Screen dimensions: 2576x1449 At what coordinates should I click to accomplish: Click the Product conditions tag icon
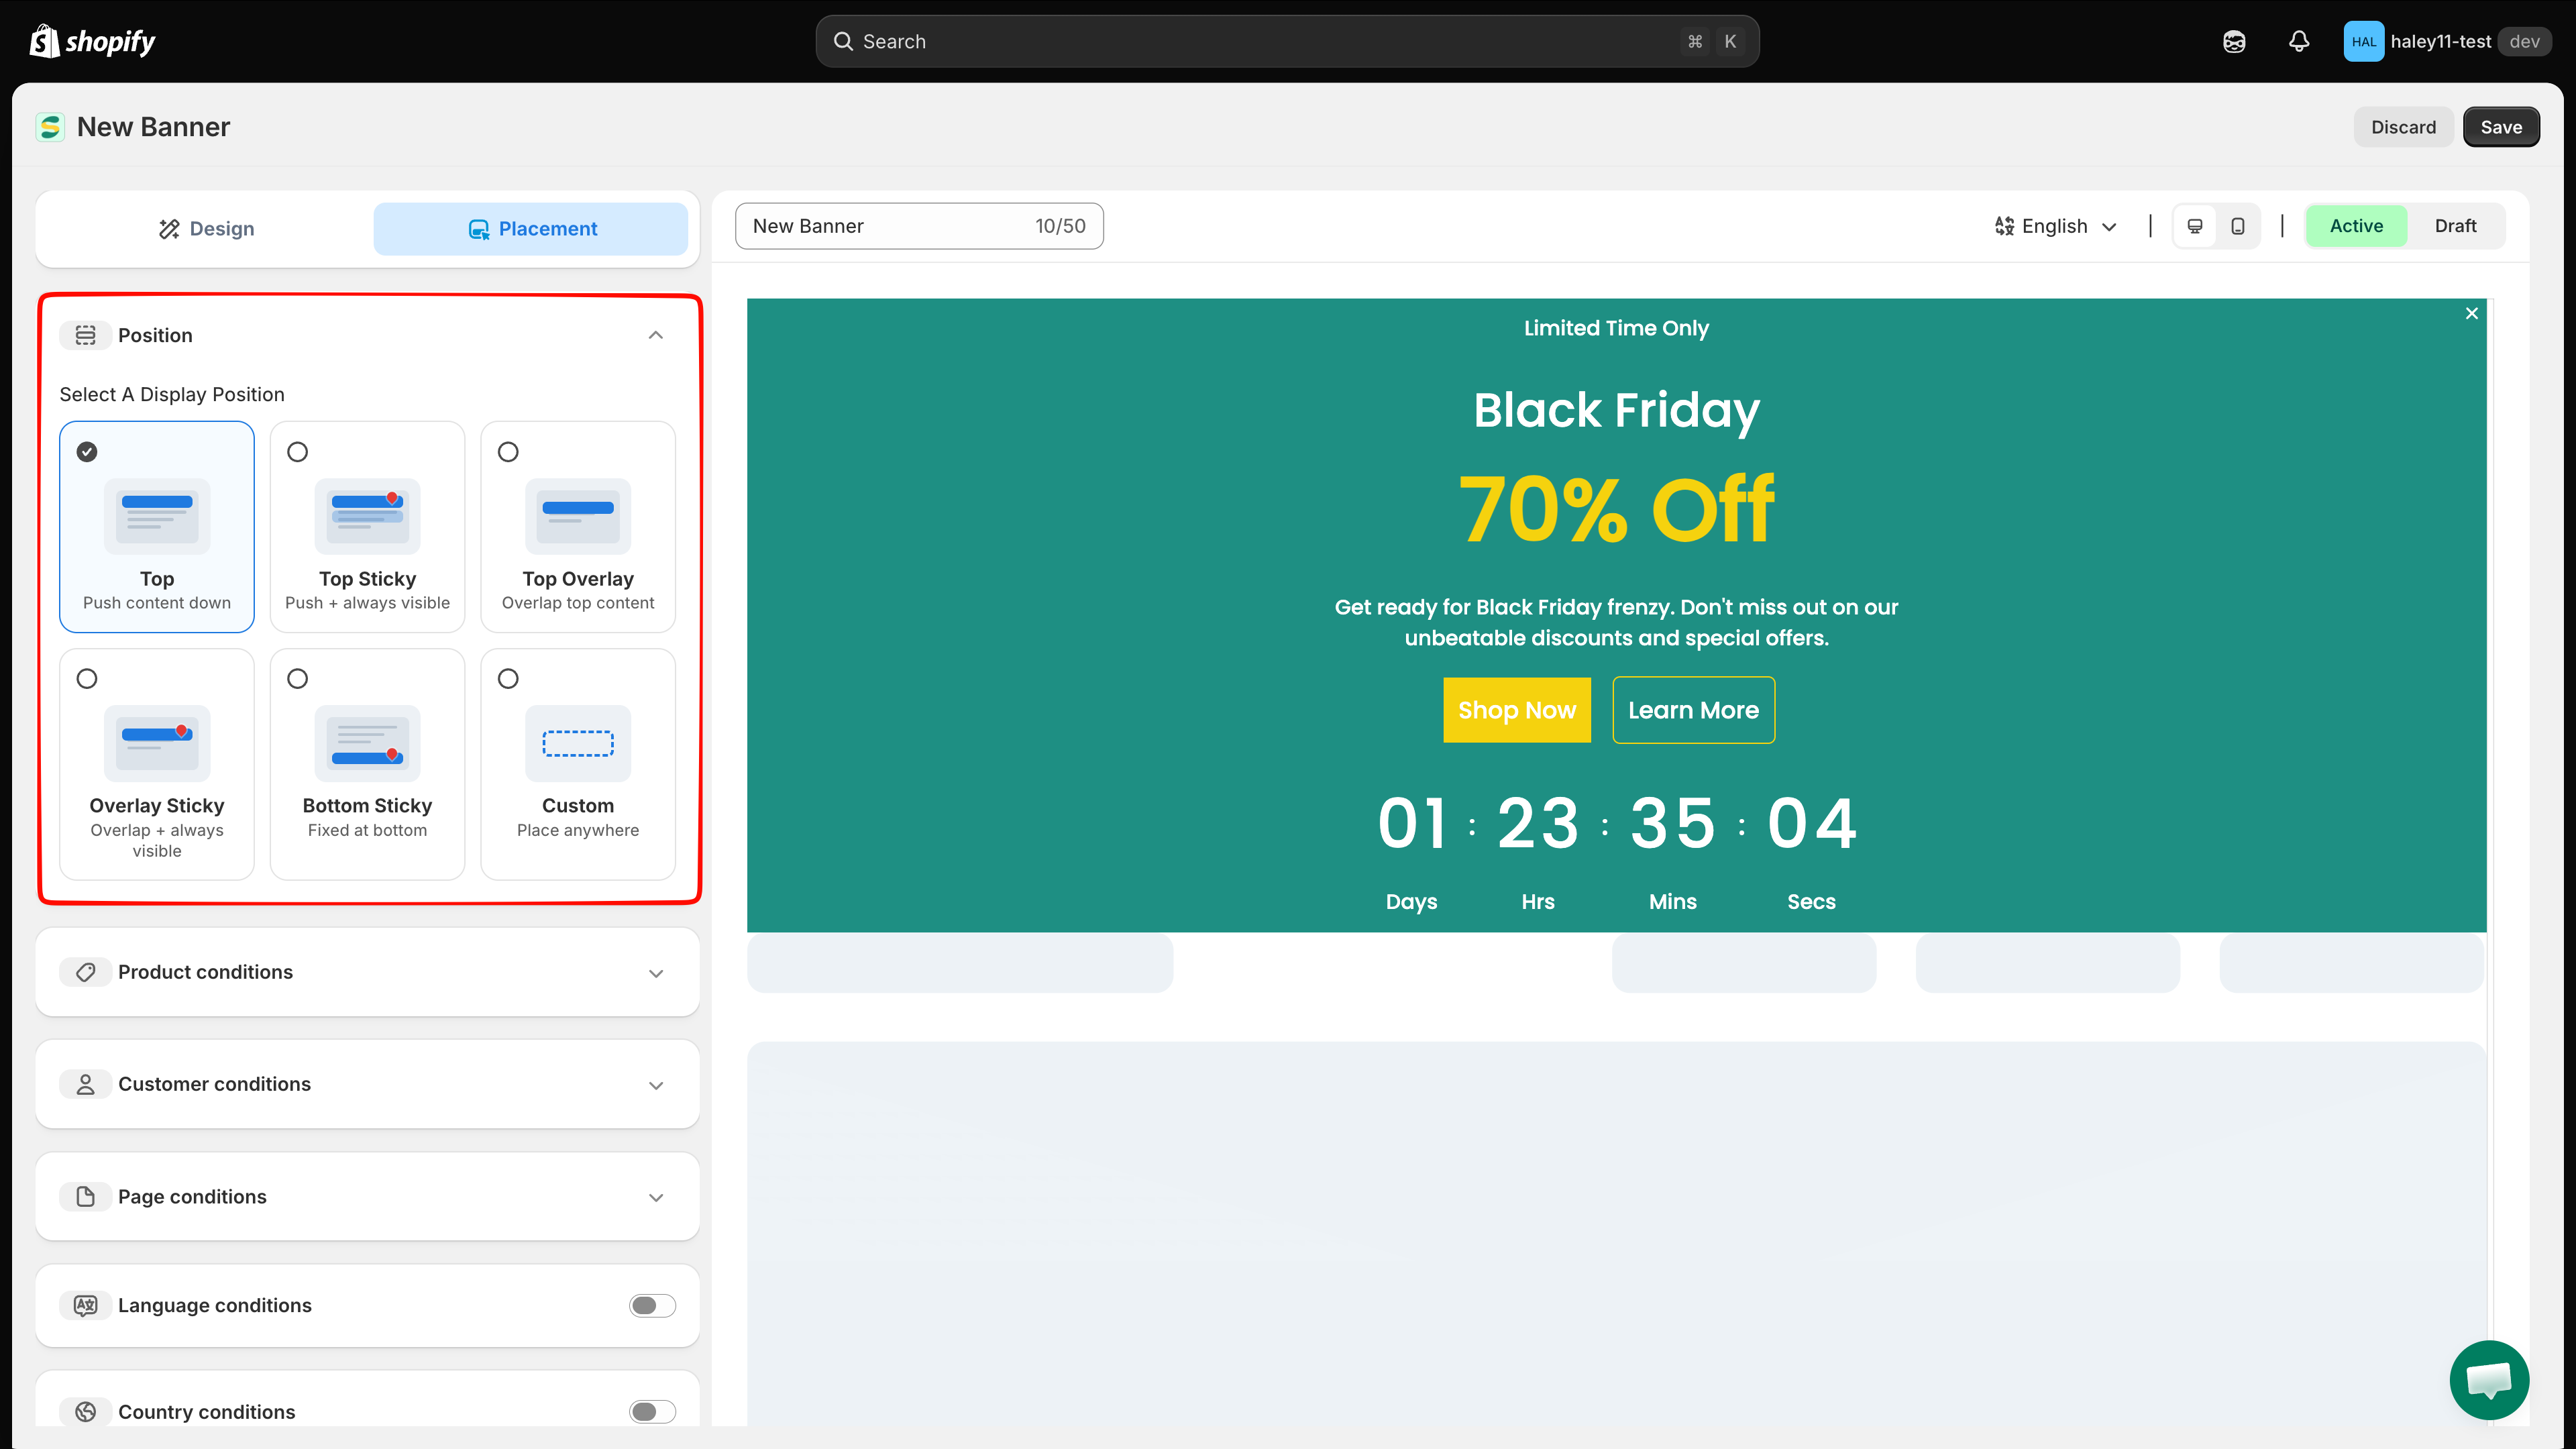(x=86, y=972)
